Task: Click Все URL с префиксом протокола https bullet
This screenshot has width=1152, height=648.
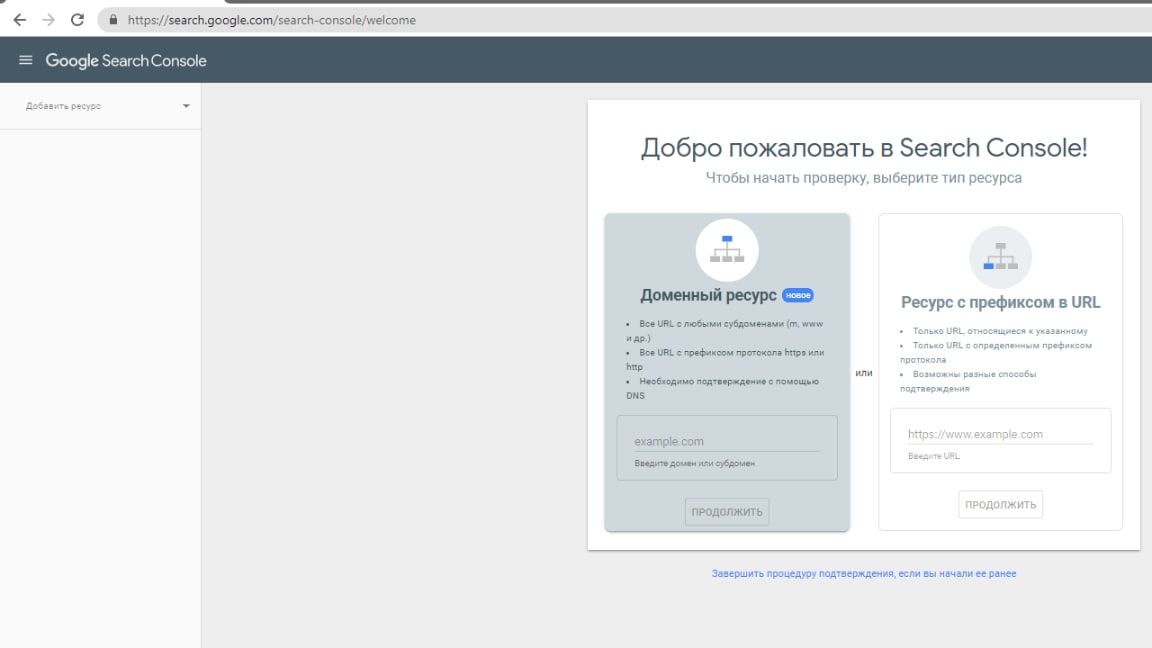Action: point(725,359)
